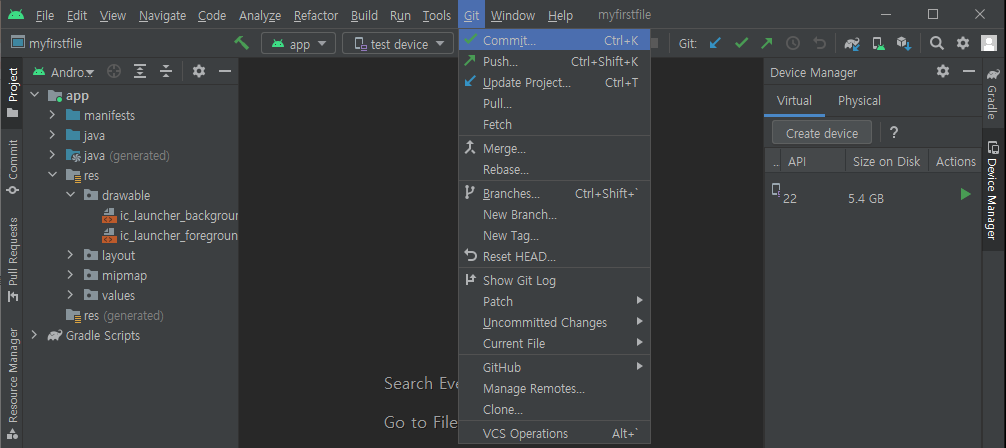Choose New Branch... menu entry

[554, 215]
